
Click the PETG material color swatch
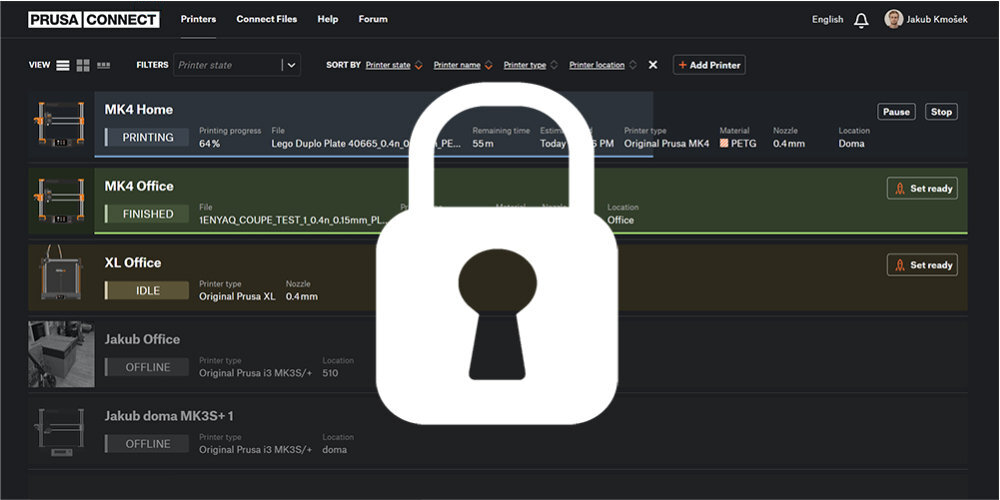point(724,143)
